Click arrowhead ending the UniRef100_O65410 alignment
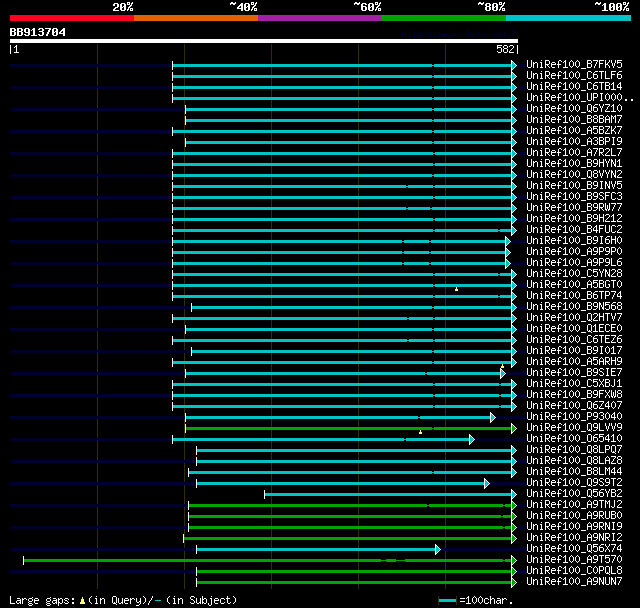The image size is (640, 608). click(x=472, y=439)
